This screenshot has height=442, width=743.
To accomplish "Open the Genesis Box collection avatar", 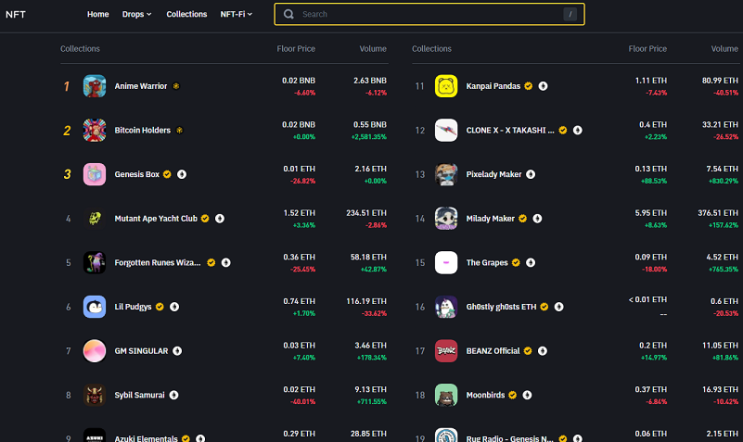I will (94, 174).
